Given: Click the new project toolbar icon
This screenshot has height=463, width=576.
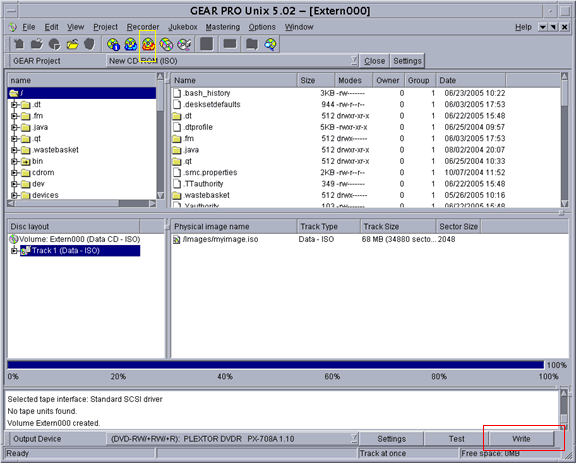Looking at the screenshot, I should tap(19, 44).
